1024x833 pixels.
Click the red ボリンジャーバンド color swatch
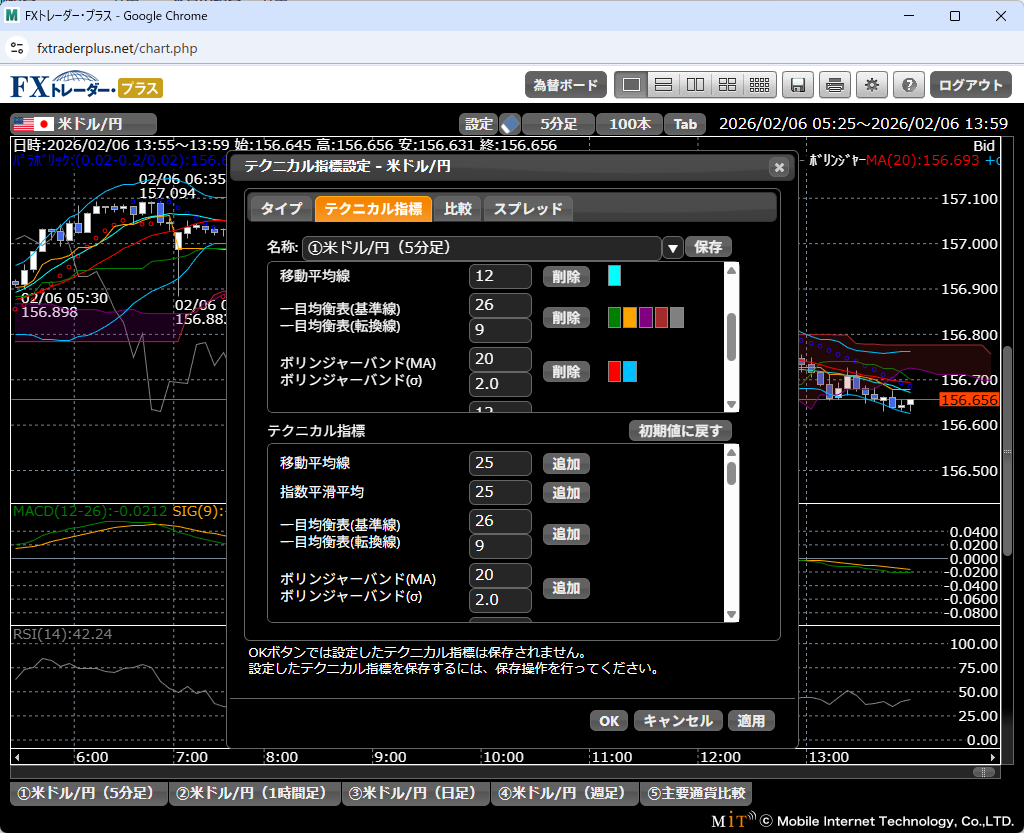(614, 372)
